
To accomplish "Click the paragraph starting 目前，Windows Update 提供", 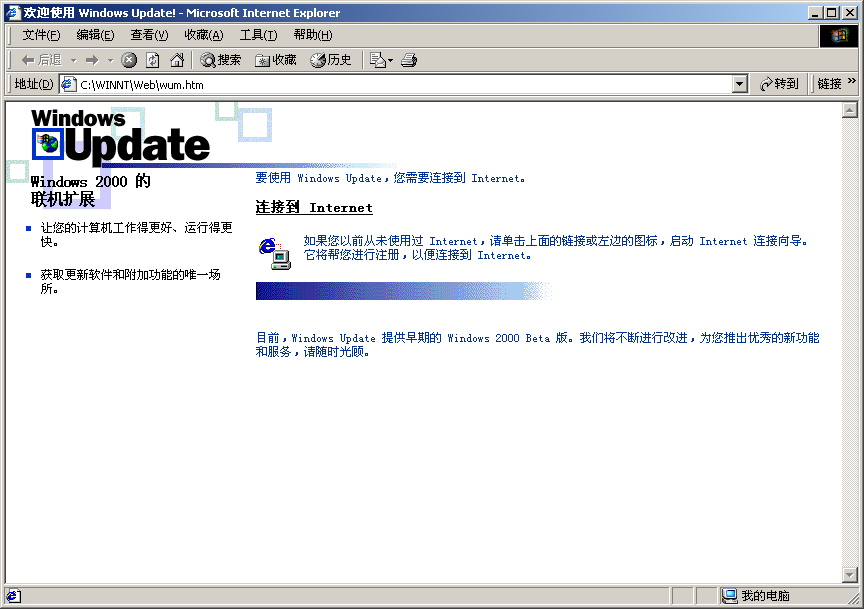I will click(x=537, y=344).
